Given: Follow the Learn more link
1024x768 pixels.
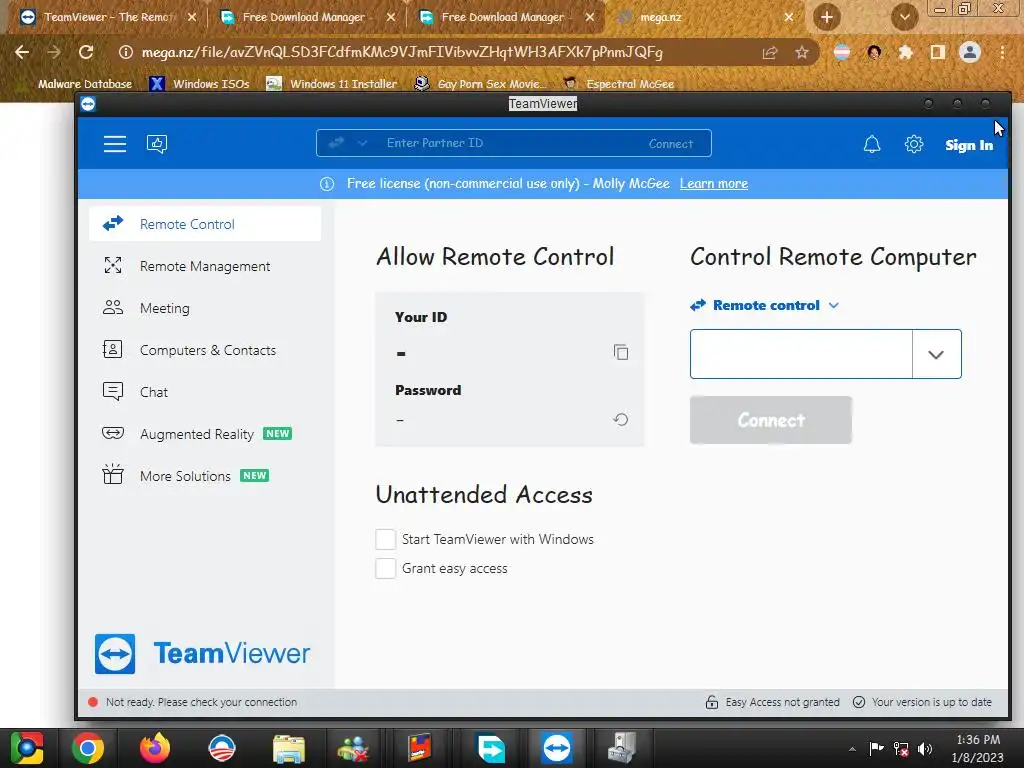Looking at the screenshot, I should [x=714, y=184].
